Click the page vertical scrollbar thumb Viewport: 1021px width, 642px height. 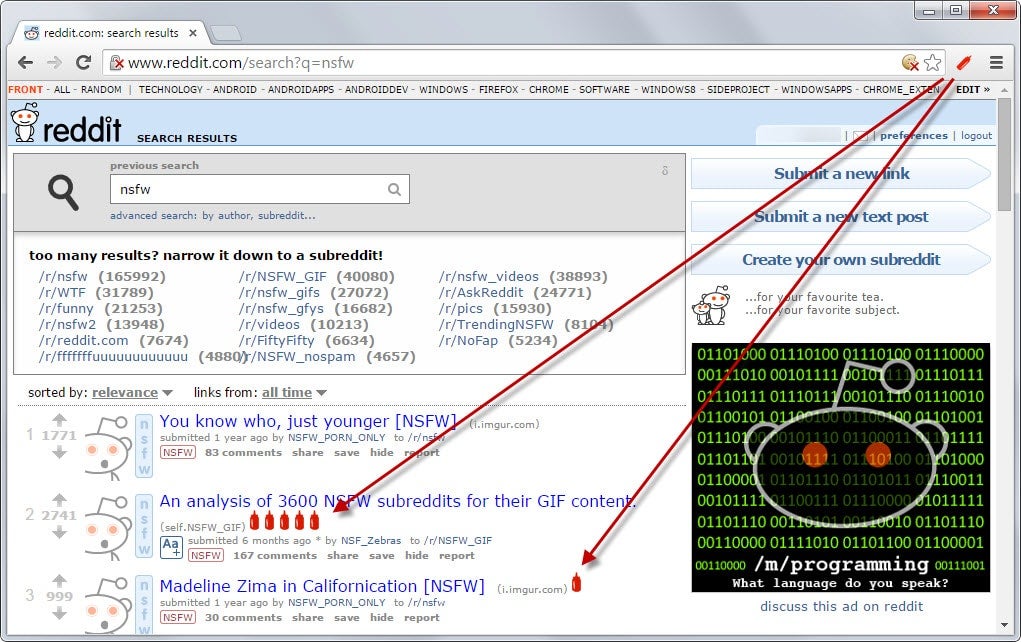(1005, 154)
